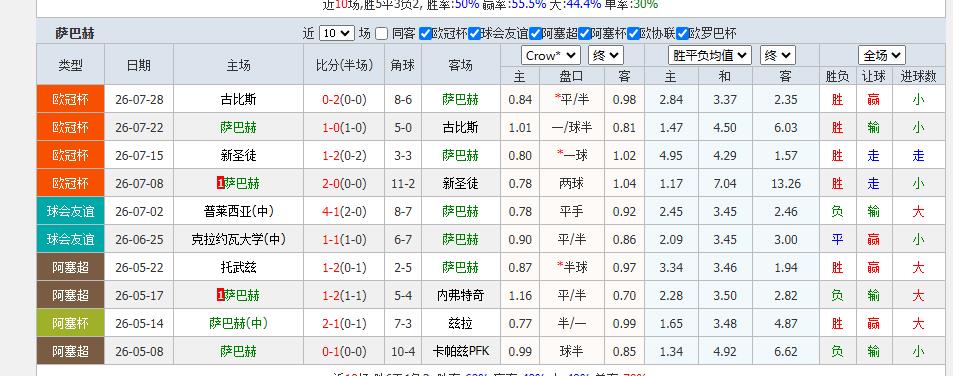Click the 让球 column header

pos(873,77)
